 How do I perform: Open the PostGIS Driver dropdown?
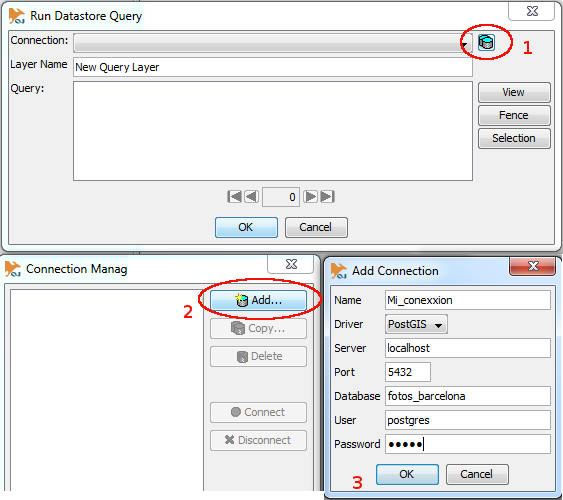[x=416, y=324]
